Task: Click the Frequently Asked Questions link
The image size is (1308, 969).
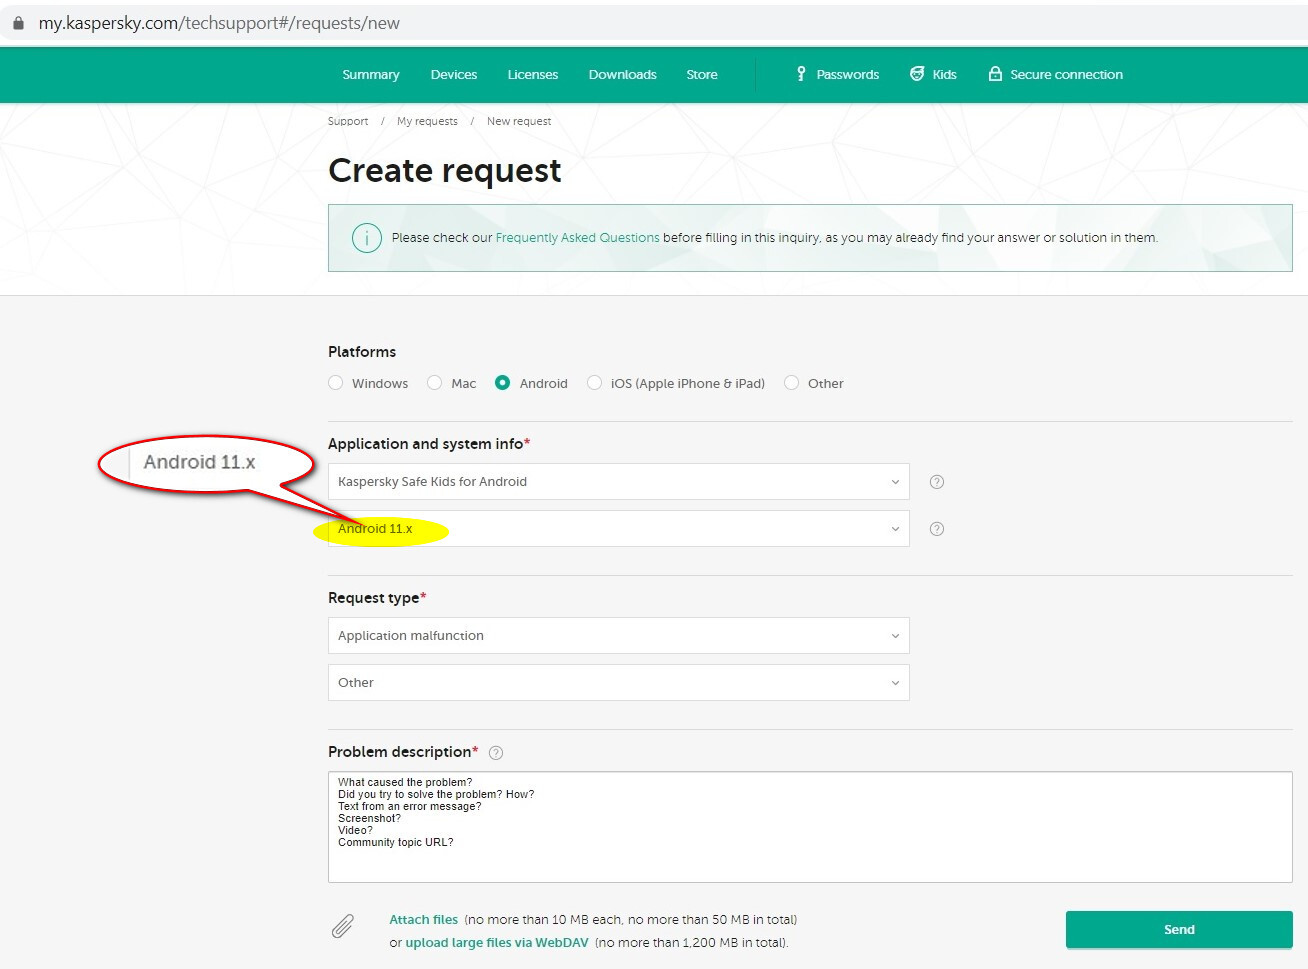Action: [x=578, y=238]
